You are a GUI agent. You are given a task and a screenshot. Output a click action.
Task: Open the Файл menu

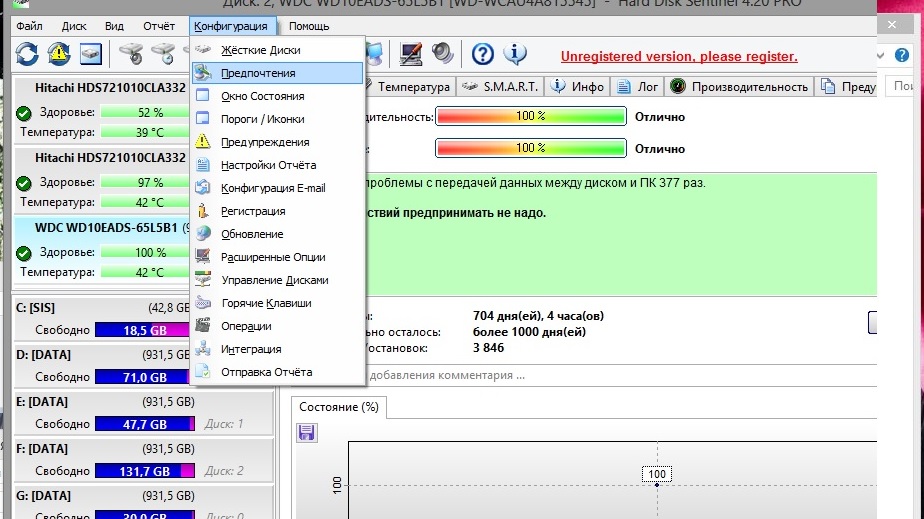click(x=29, y=26)
